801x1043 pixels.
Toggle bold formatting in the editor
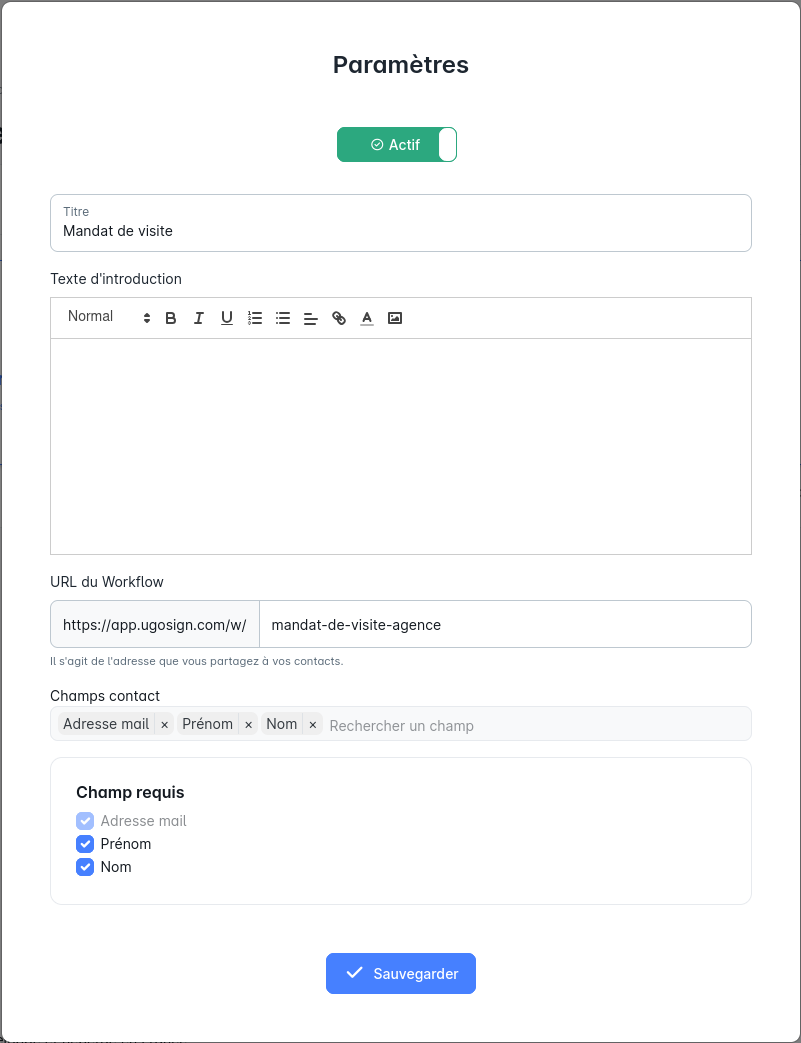pos(171,317)
